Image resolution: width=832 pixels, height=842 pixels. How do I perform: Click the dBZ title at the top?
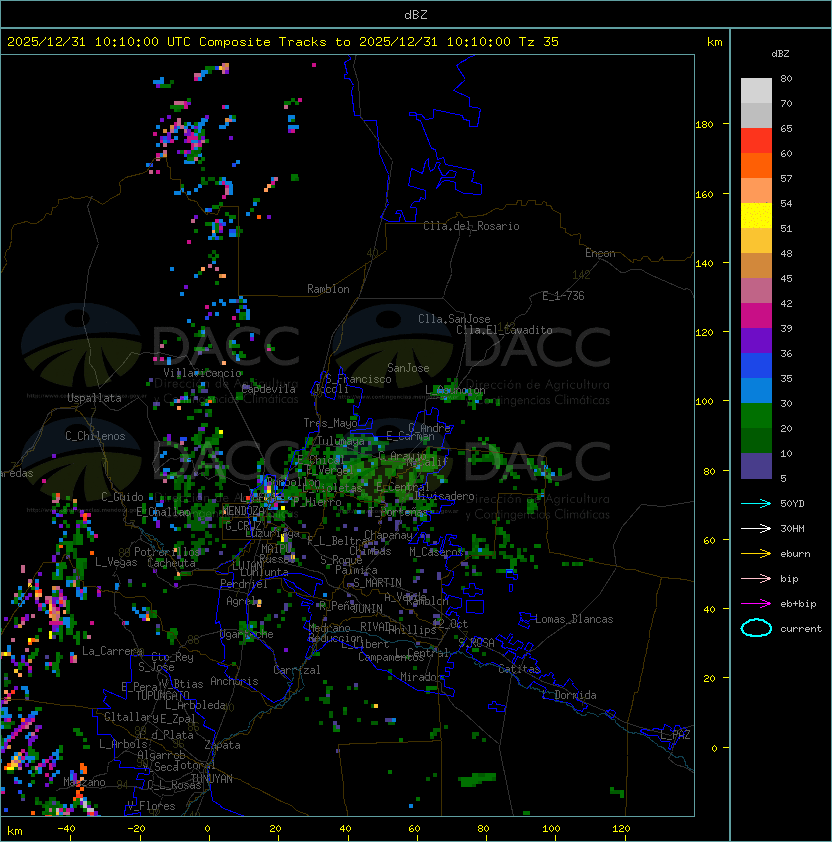pyautogui.click(x=415, y=14)
